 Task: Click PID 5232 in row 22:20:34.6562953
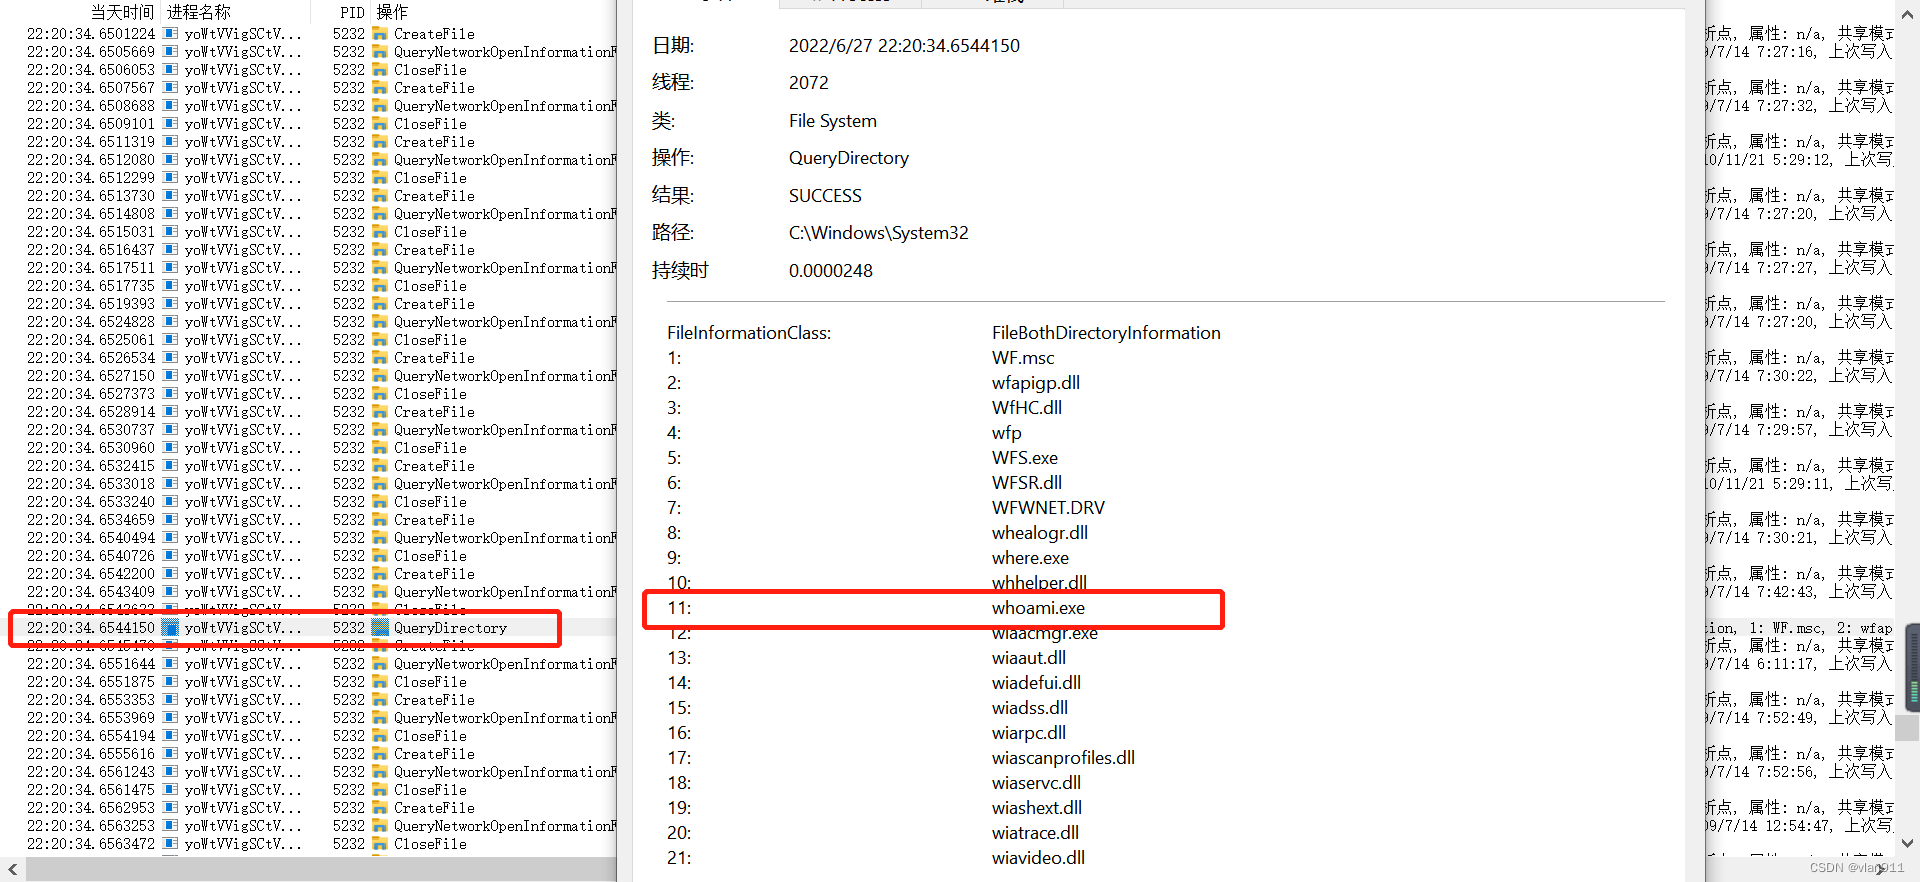(x=348, y=808)
